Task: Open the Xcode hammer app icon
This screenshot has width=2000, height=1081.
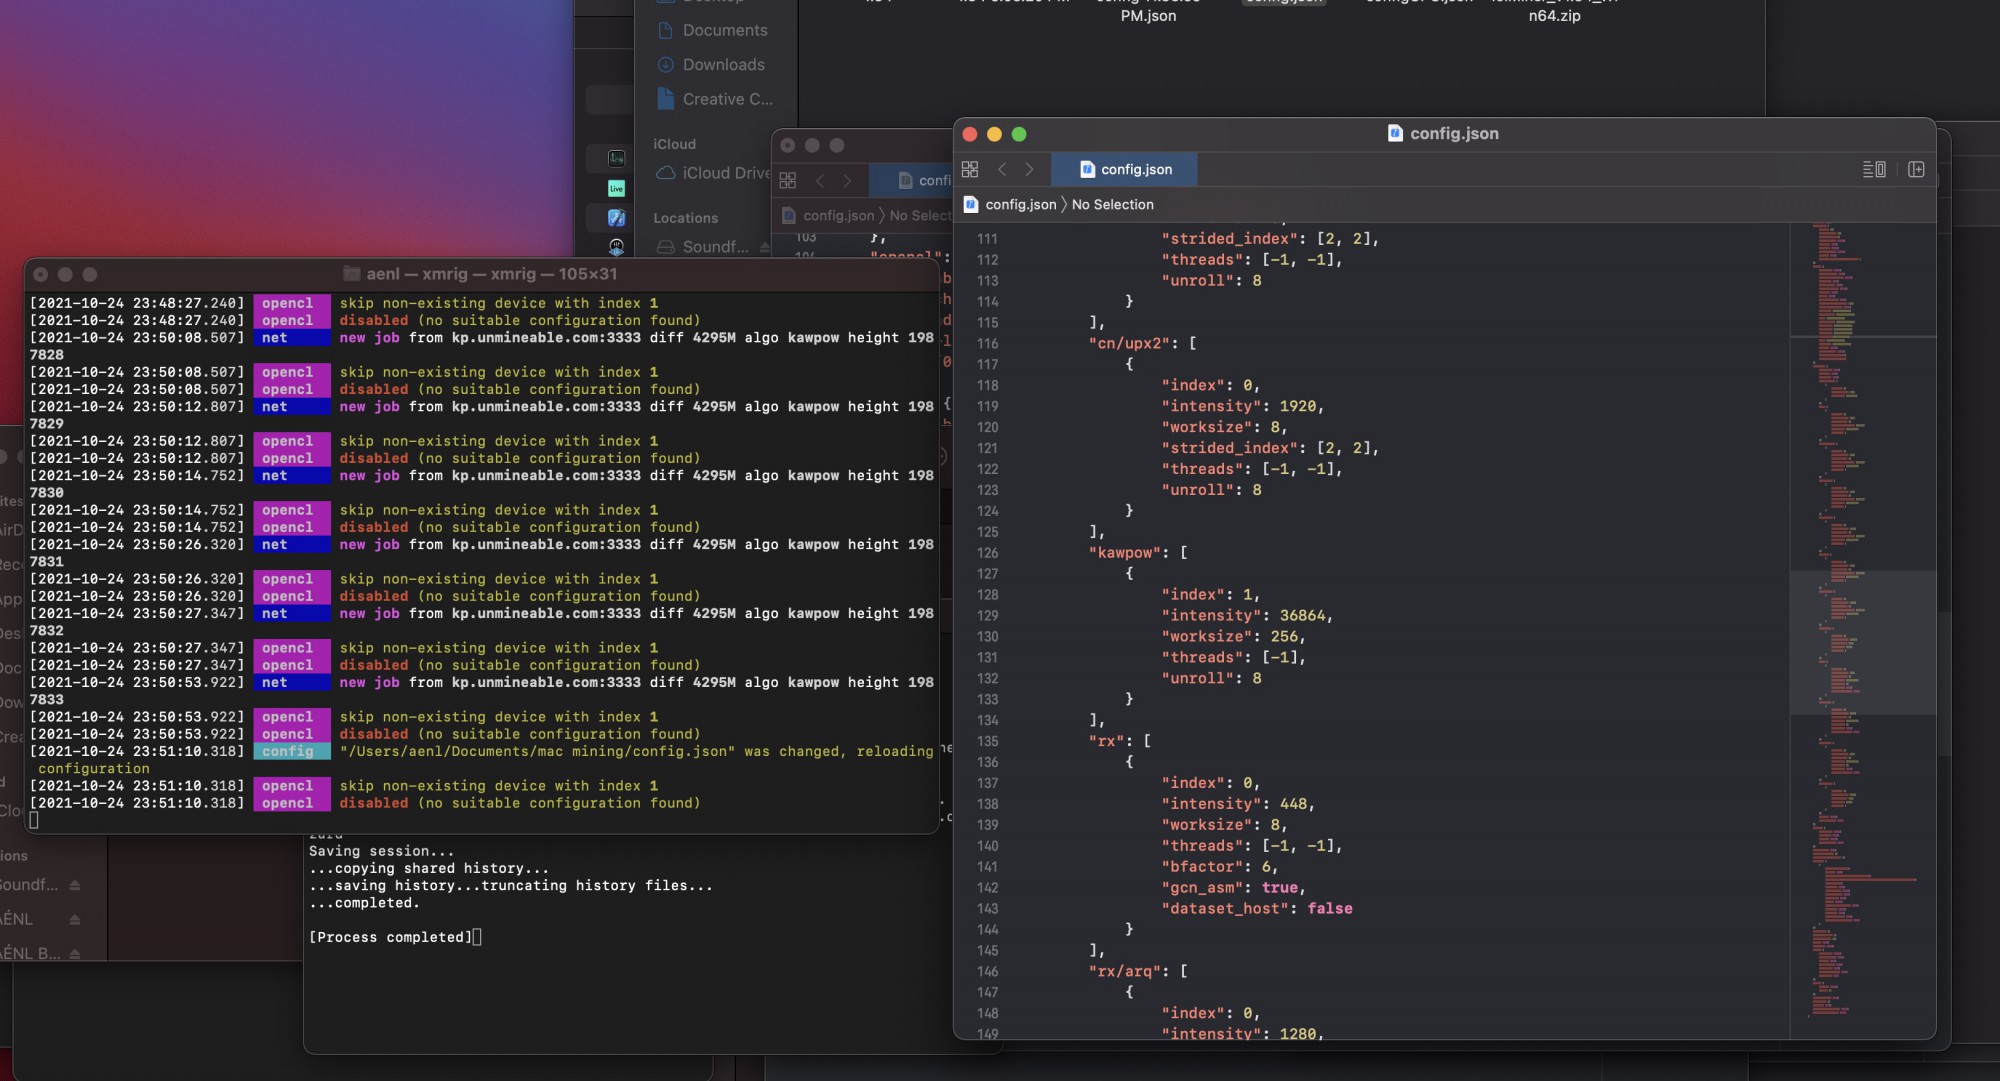Action: [x=616, y=217]
